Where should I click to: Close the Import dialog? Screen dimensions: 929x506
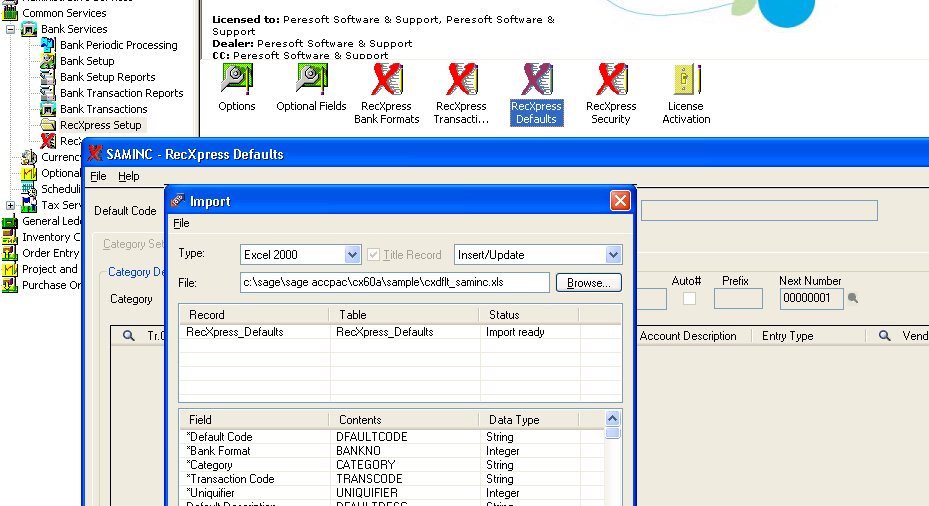620,201
